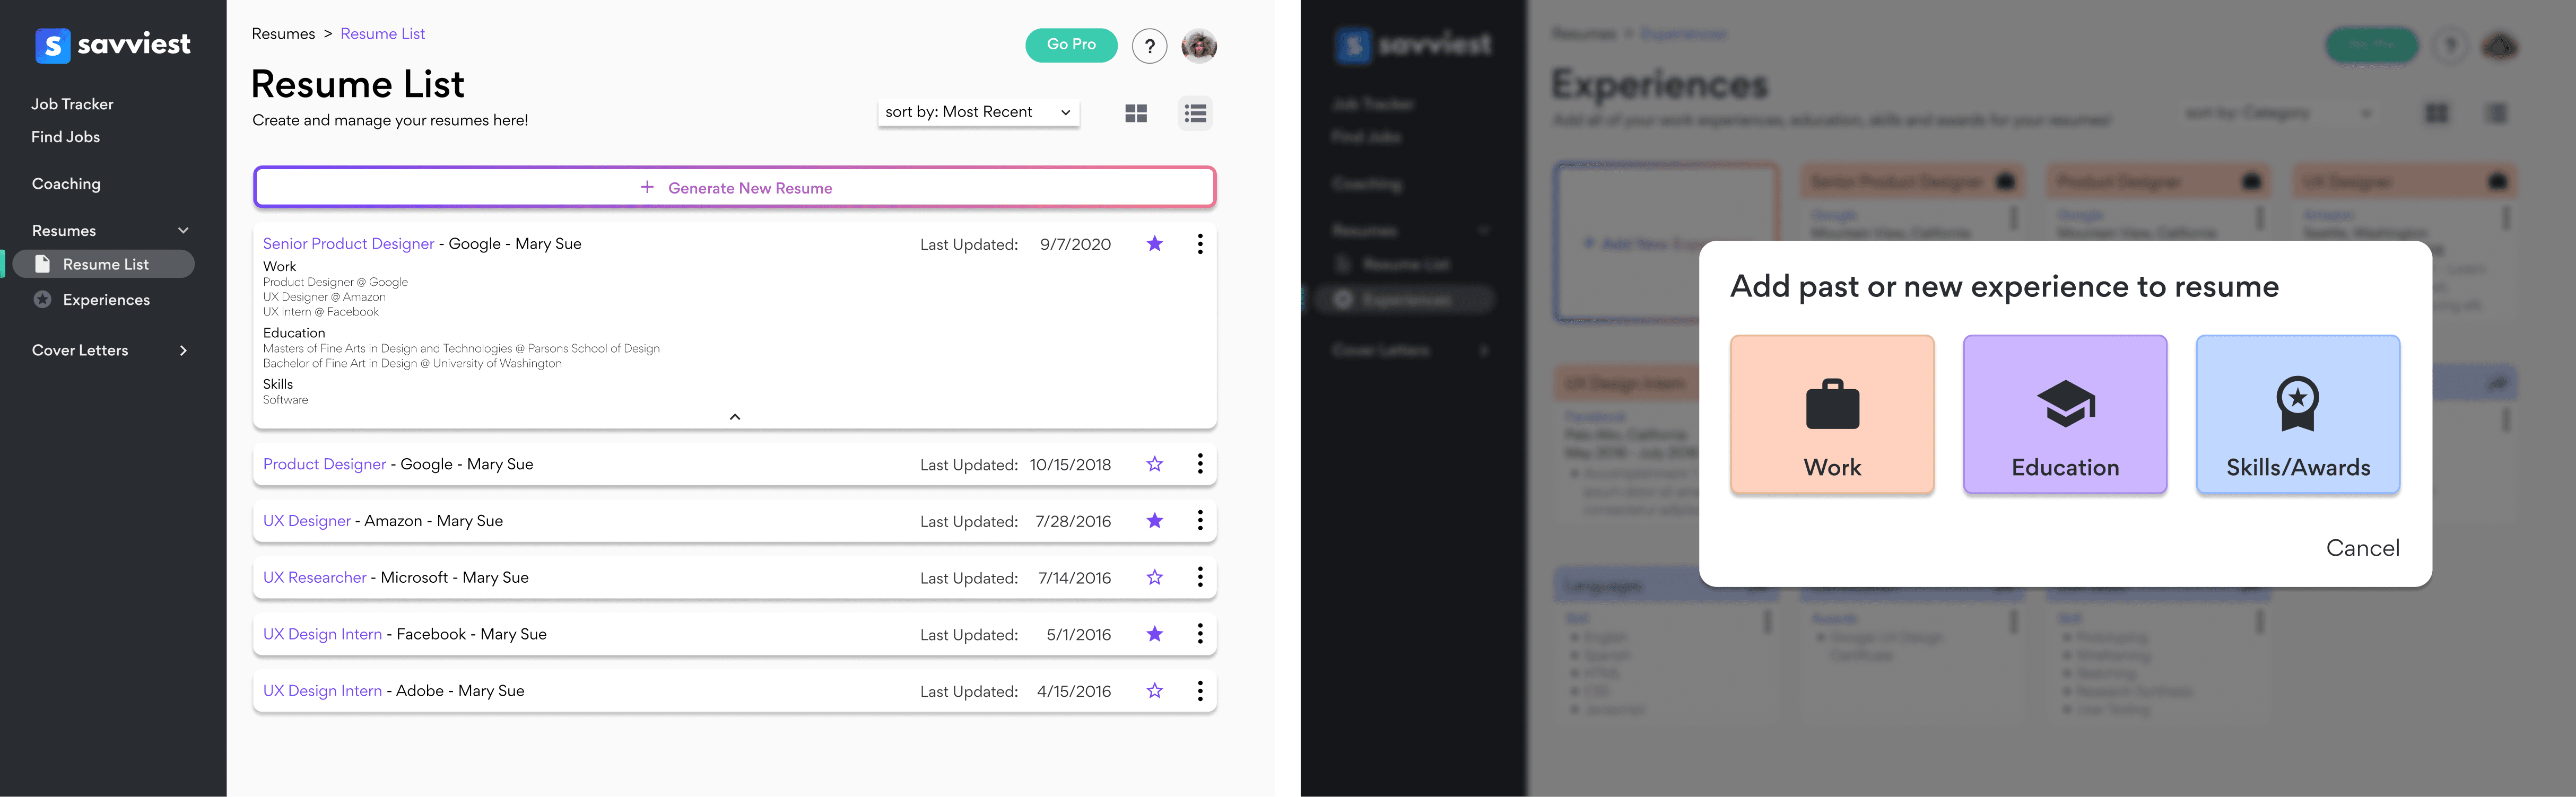
Task: Open the user profile avatar
Action: coord(1198,46)
